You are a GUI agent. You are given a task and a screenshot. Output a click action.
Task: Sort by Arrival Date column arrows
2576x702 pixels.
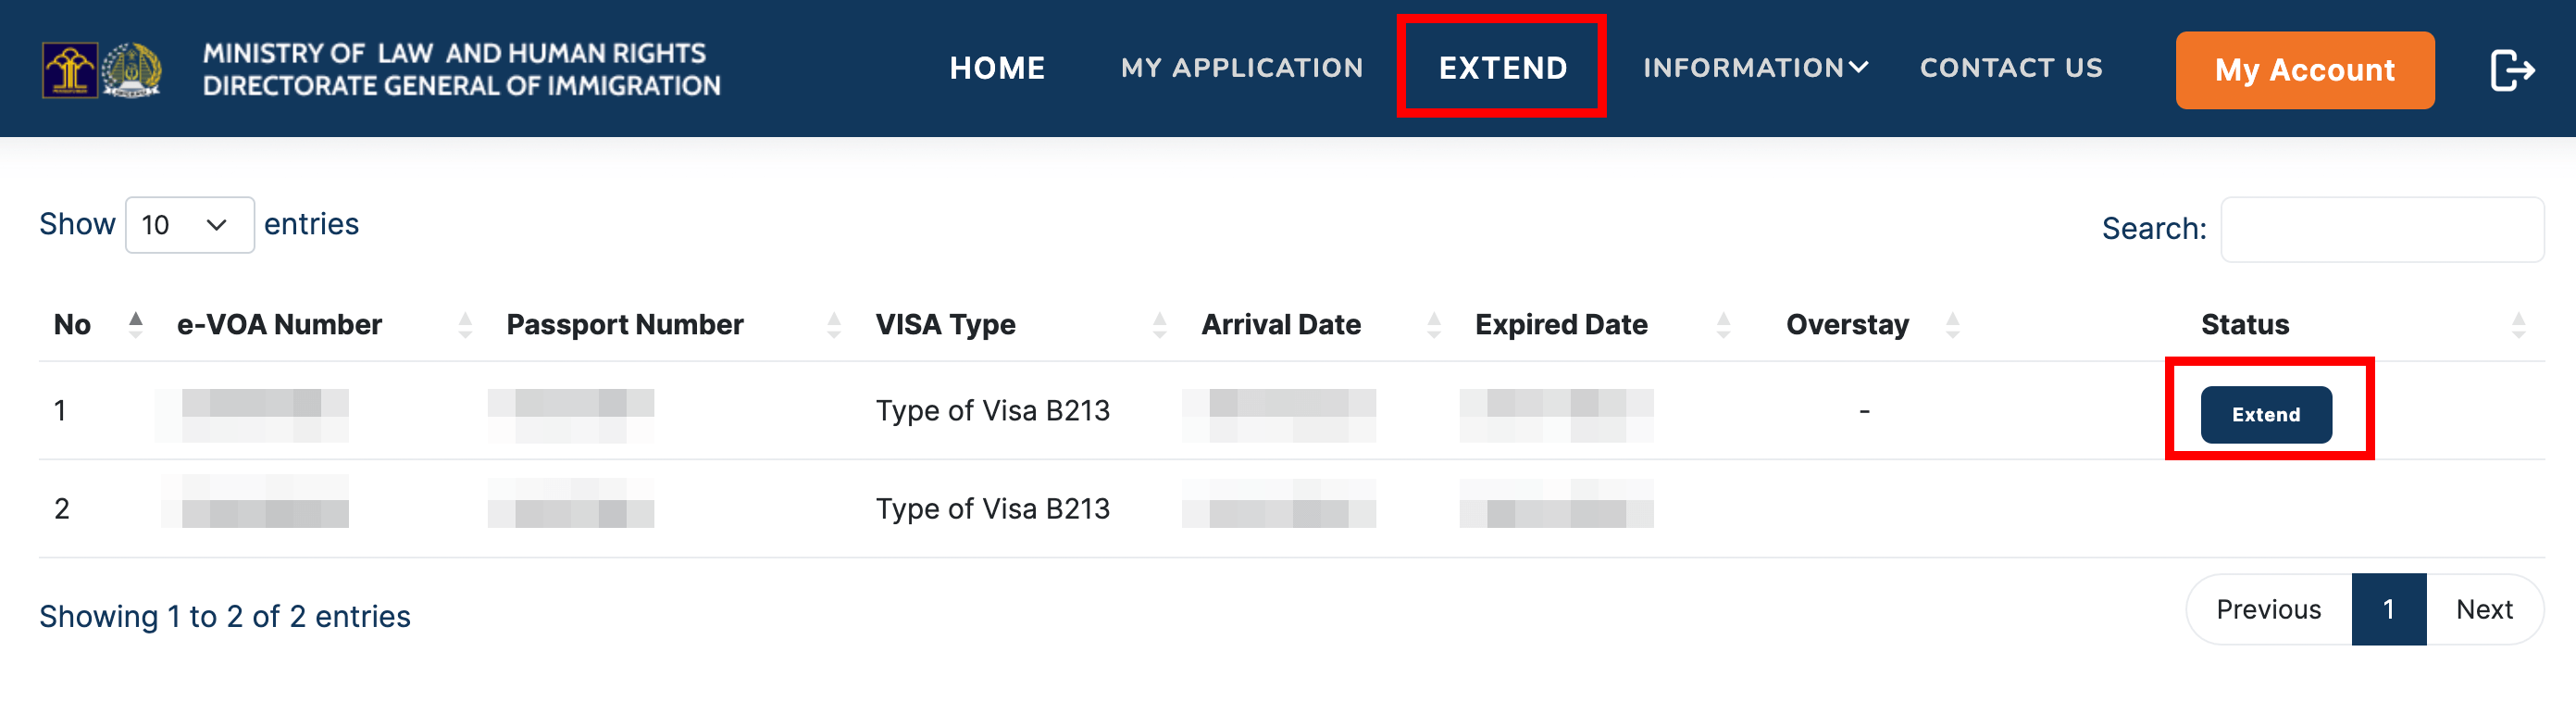1434,324
